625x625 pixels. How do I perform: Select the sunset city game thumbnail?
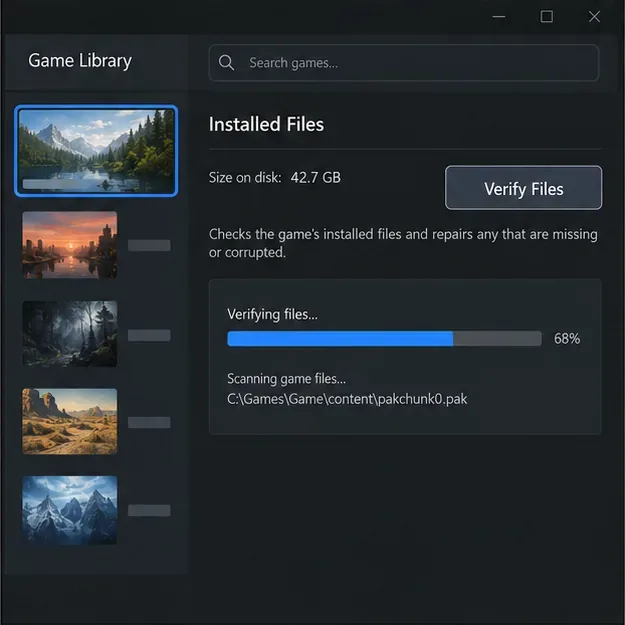click(x=70, y=245)
